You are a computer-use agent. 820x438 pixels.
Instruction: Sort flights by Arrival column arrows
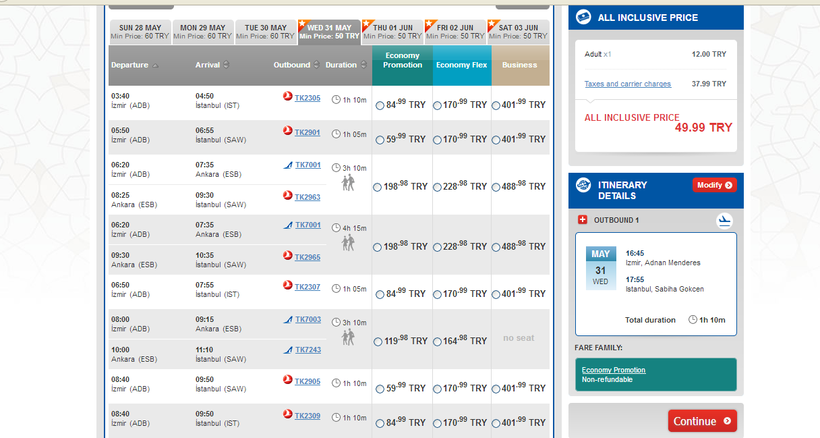(227, 65)
